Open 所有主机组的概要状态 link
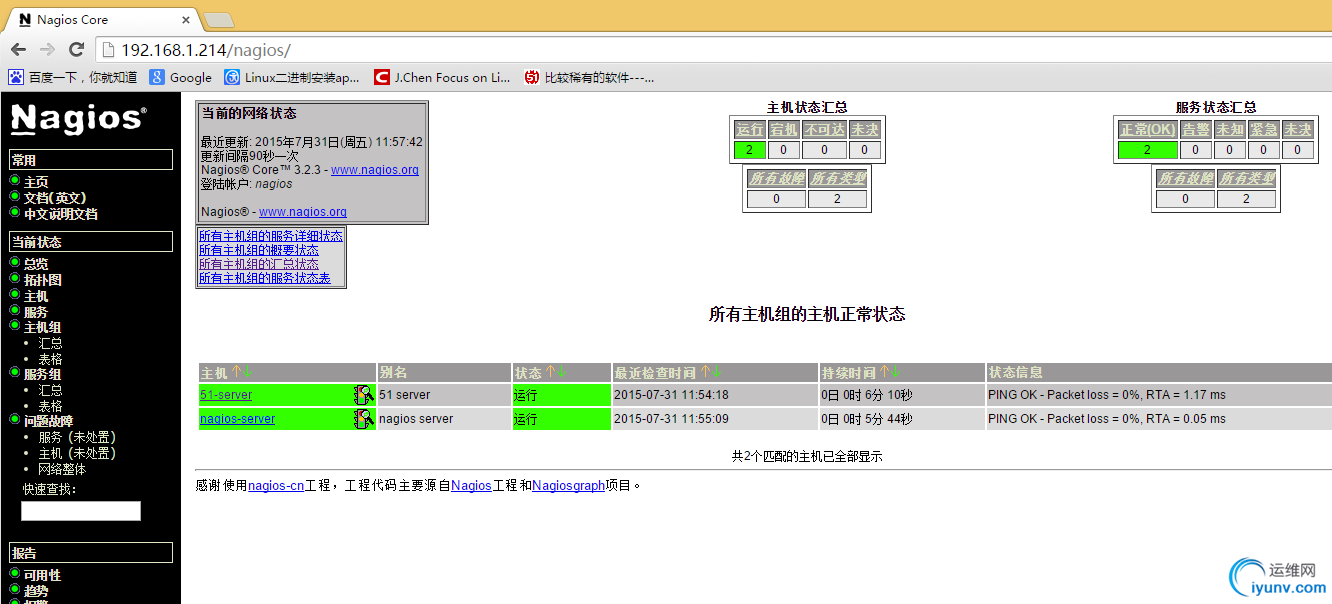This screenshot has height=604, width=1332. point(259,250)
